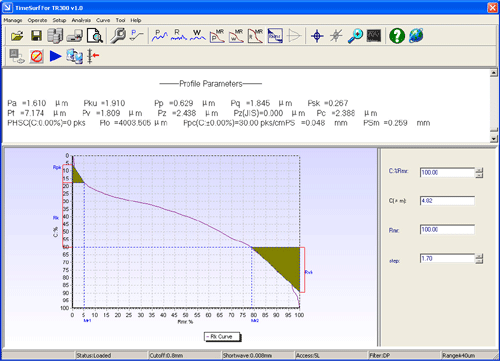Adjust the step value with the spinner arrows
The image size is (500, 361).
pos(479,258)
